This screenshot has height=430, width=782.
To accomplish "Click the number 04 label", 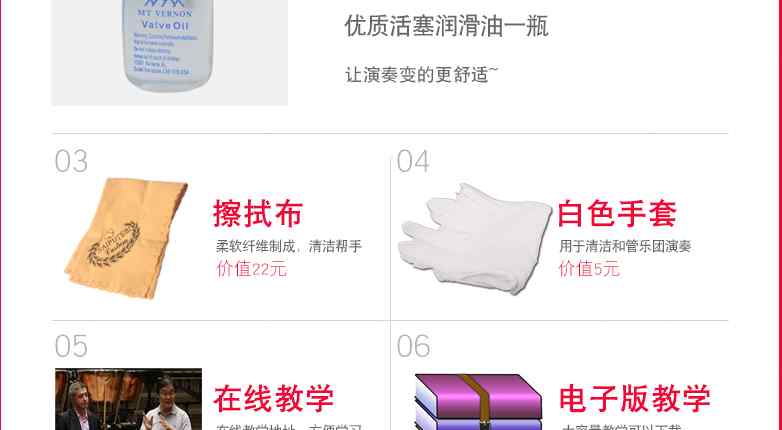I will pos(413,161).
